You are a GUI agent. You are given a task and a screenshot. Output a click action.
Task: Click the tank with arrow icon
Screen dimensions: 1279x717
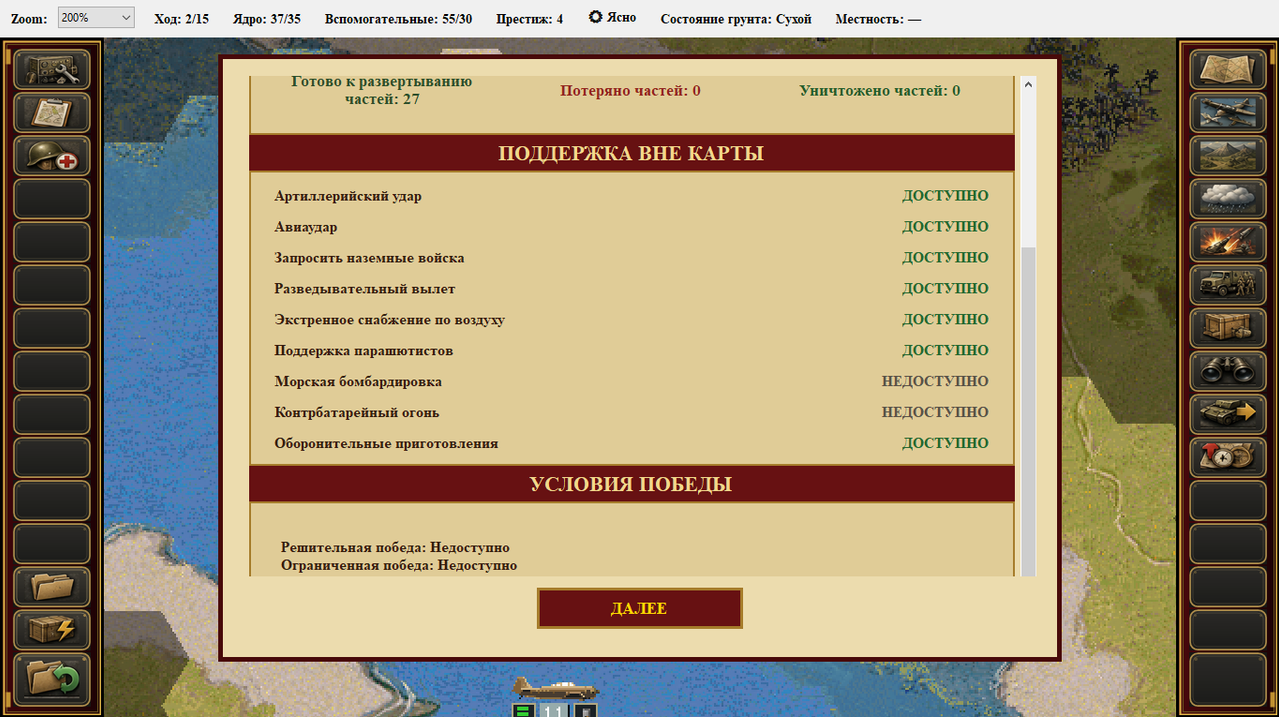(x=1227, y=414)
